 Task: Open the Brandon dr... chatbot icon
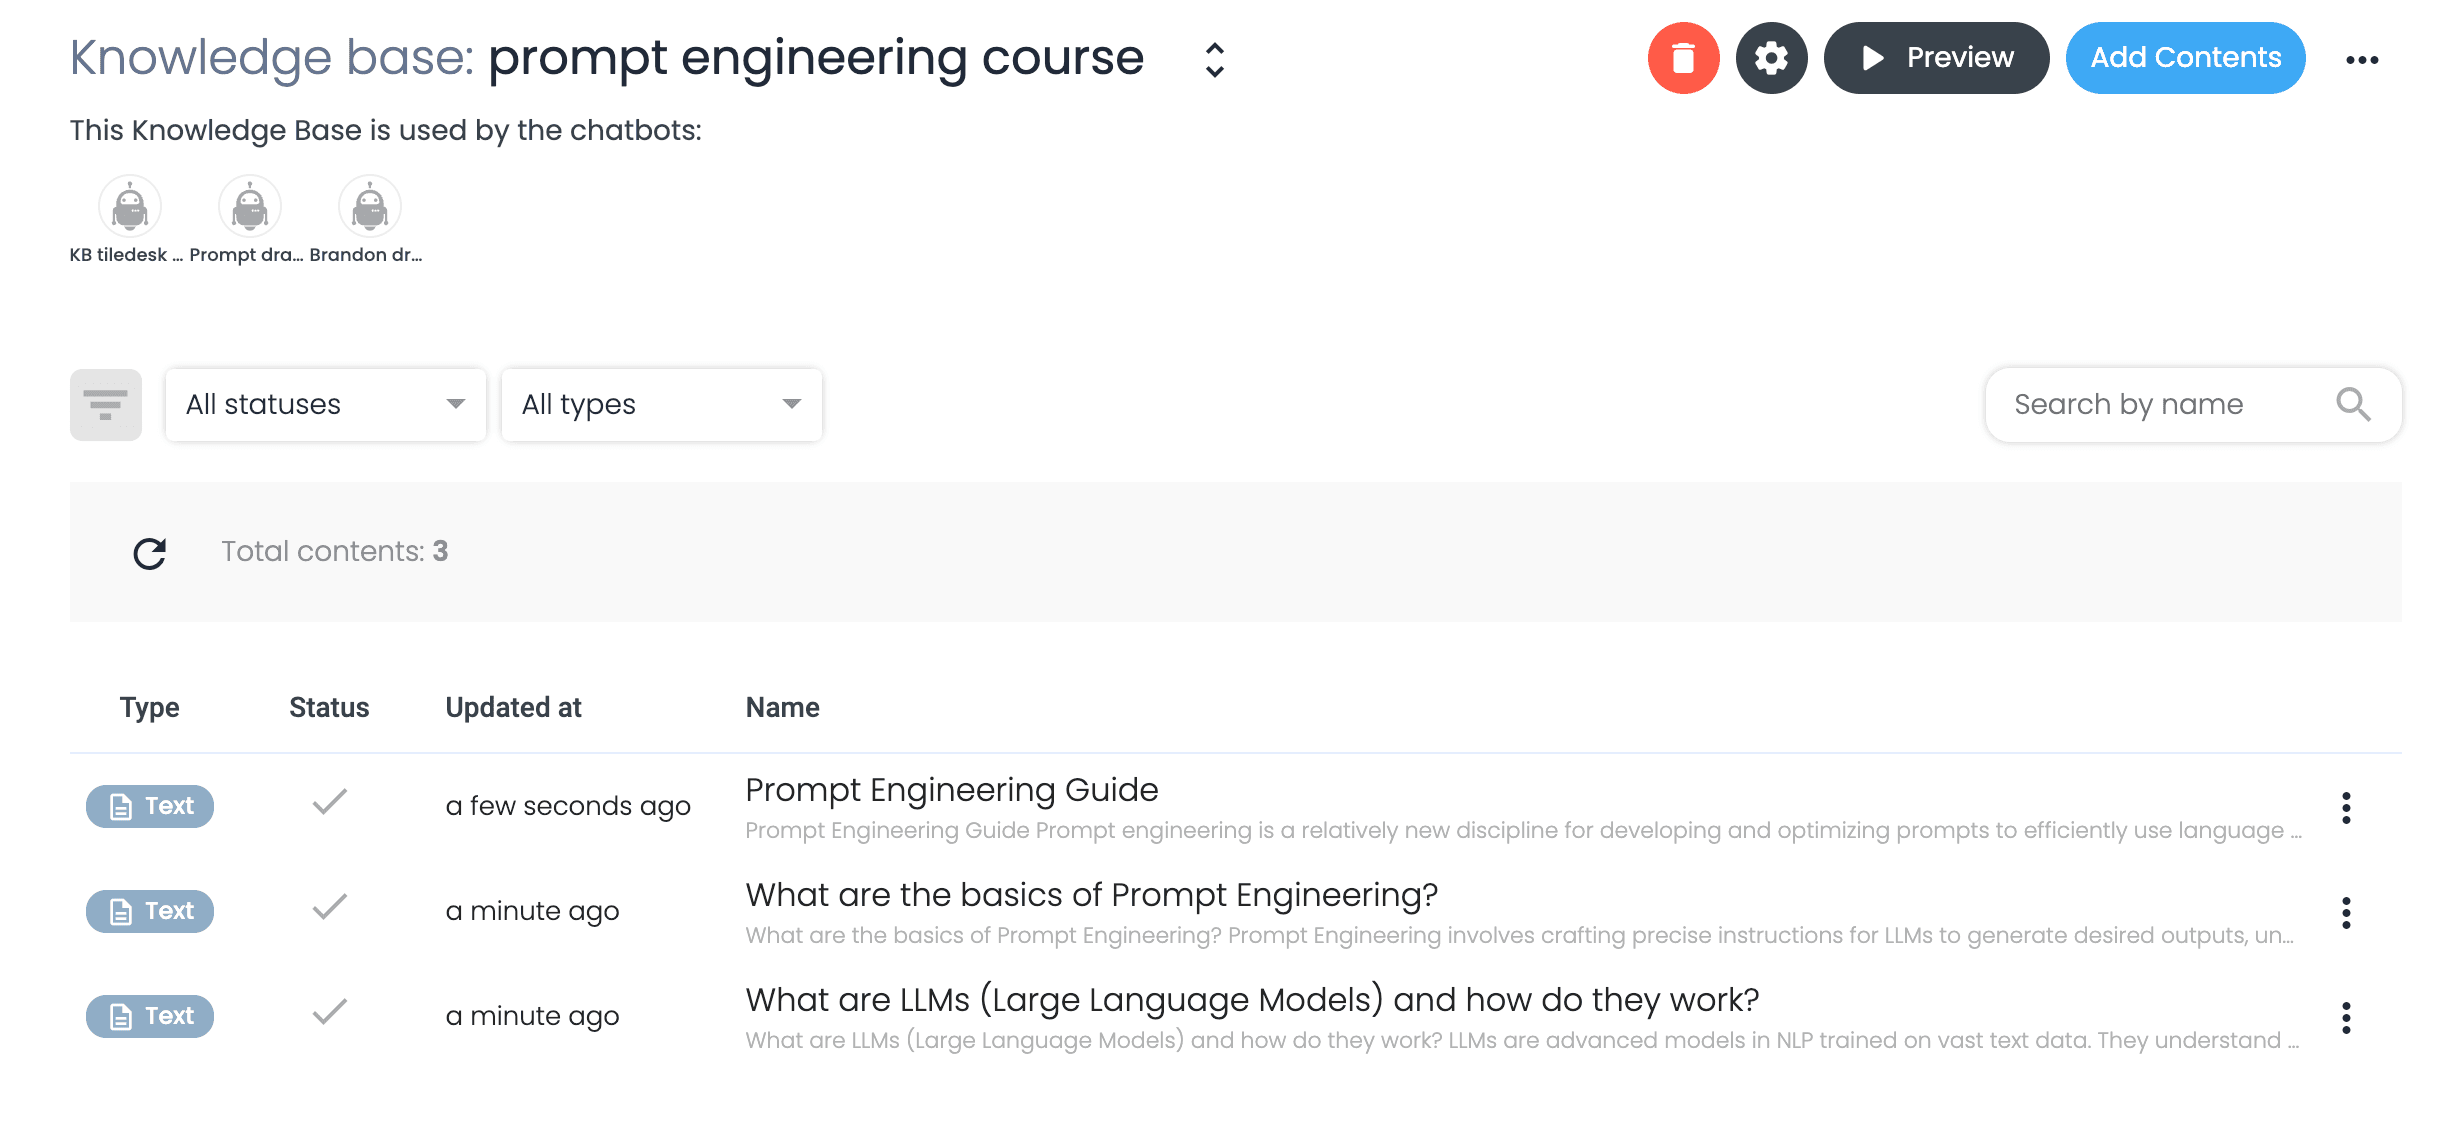click(x=370, y=207)
